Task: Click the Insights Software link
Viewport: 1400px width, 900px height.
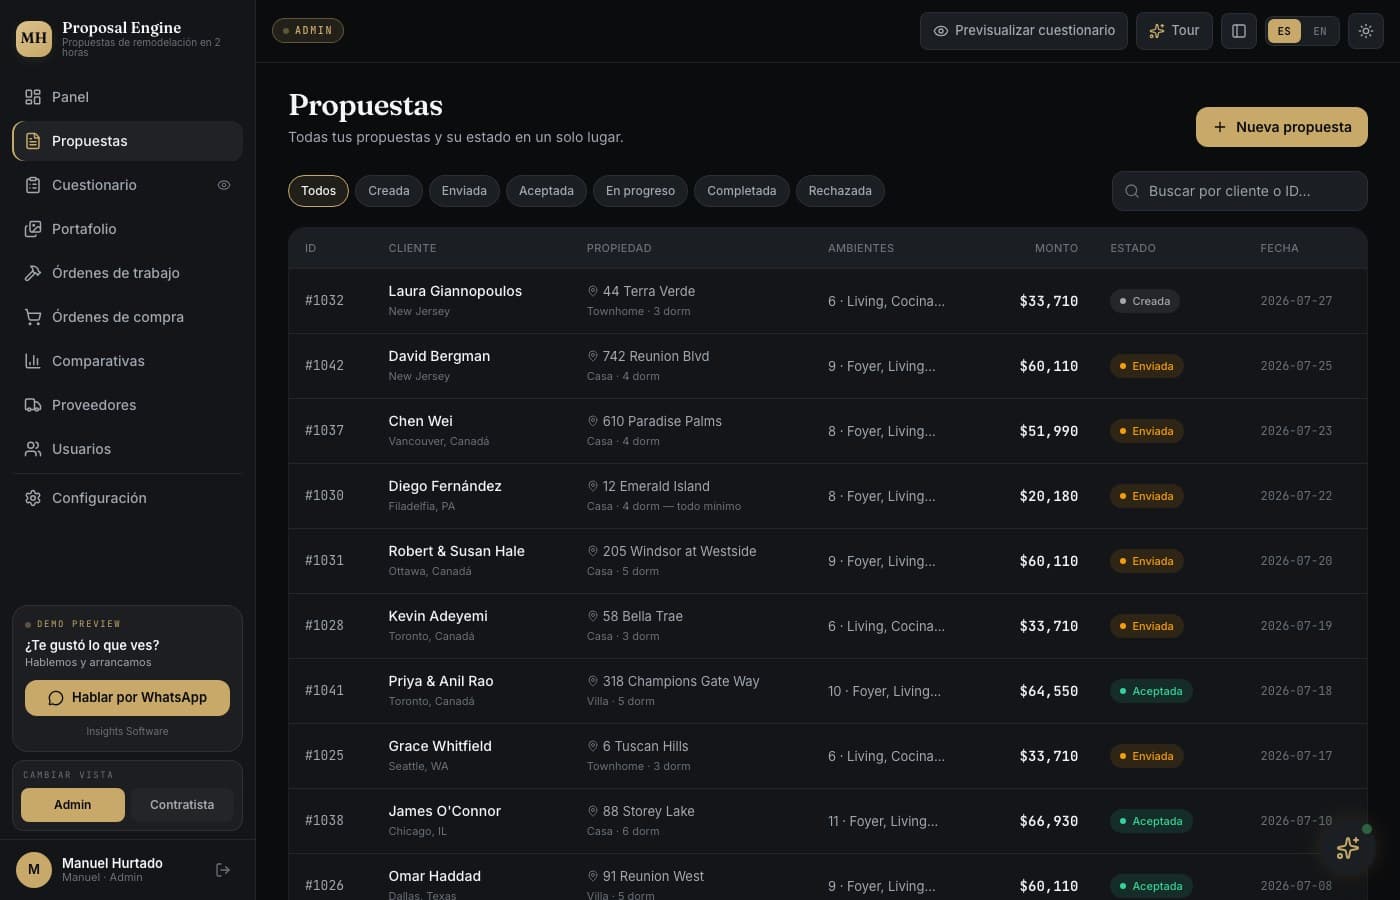Action: 127,732
